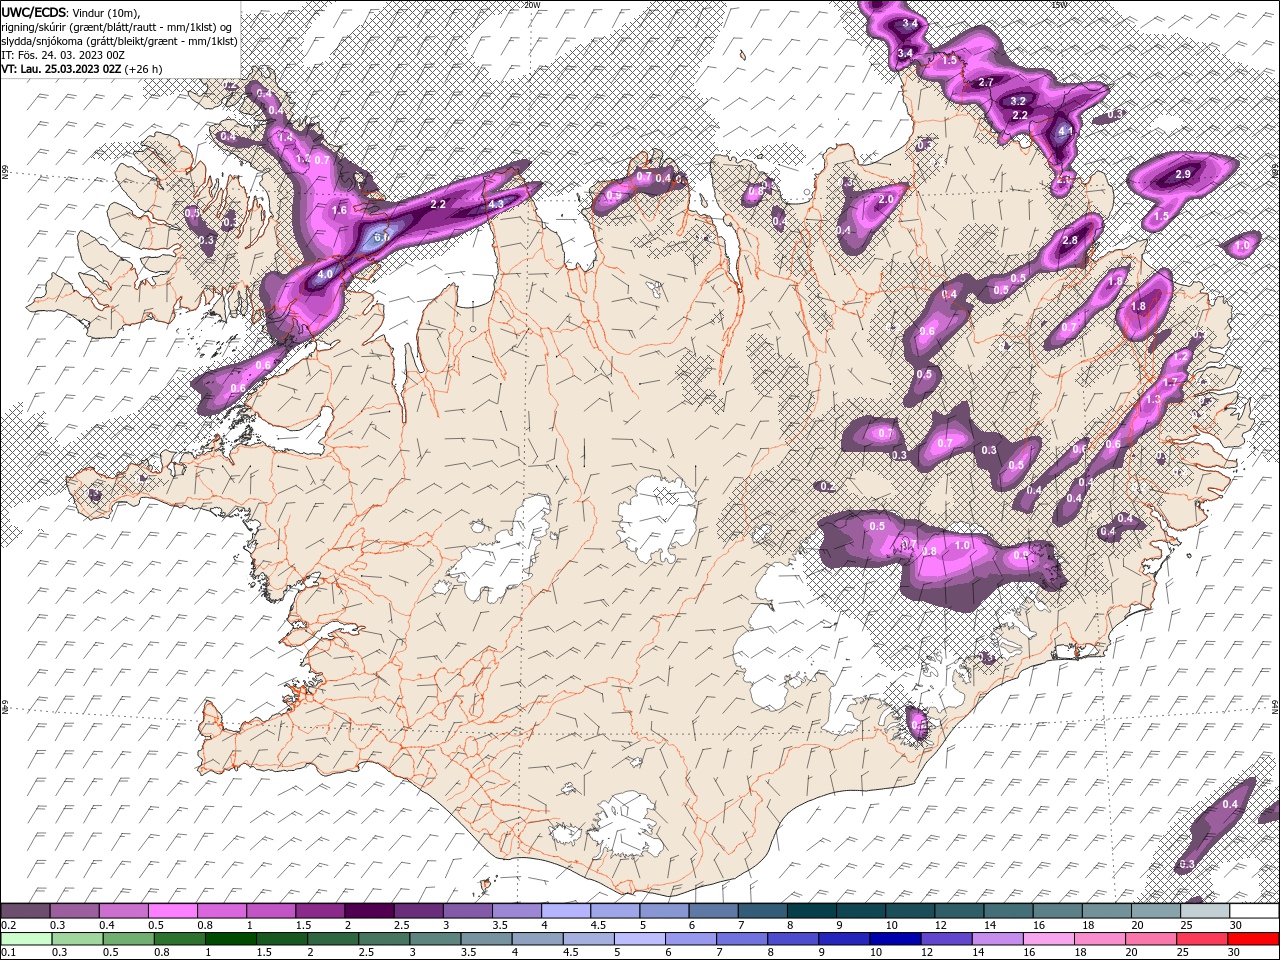Click the '4.5' label in the upper legend
This screenshot has height=960, width=1280.
598,925
